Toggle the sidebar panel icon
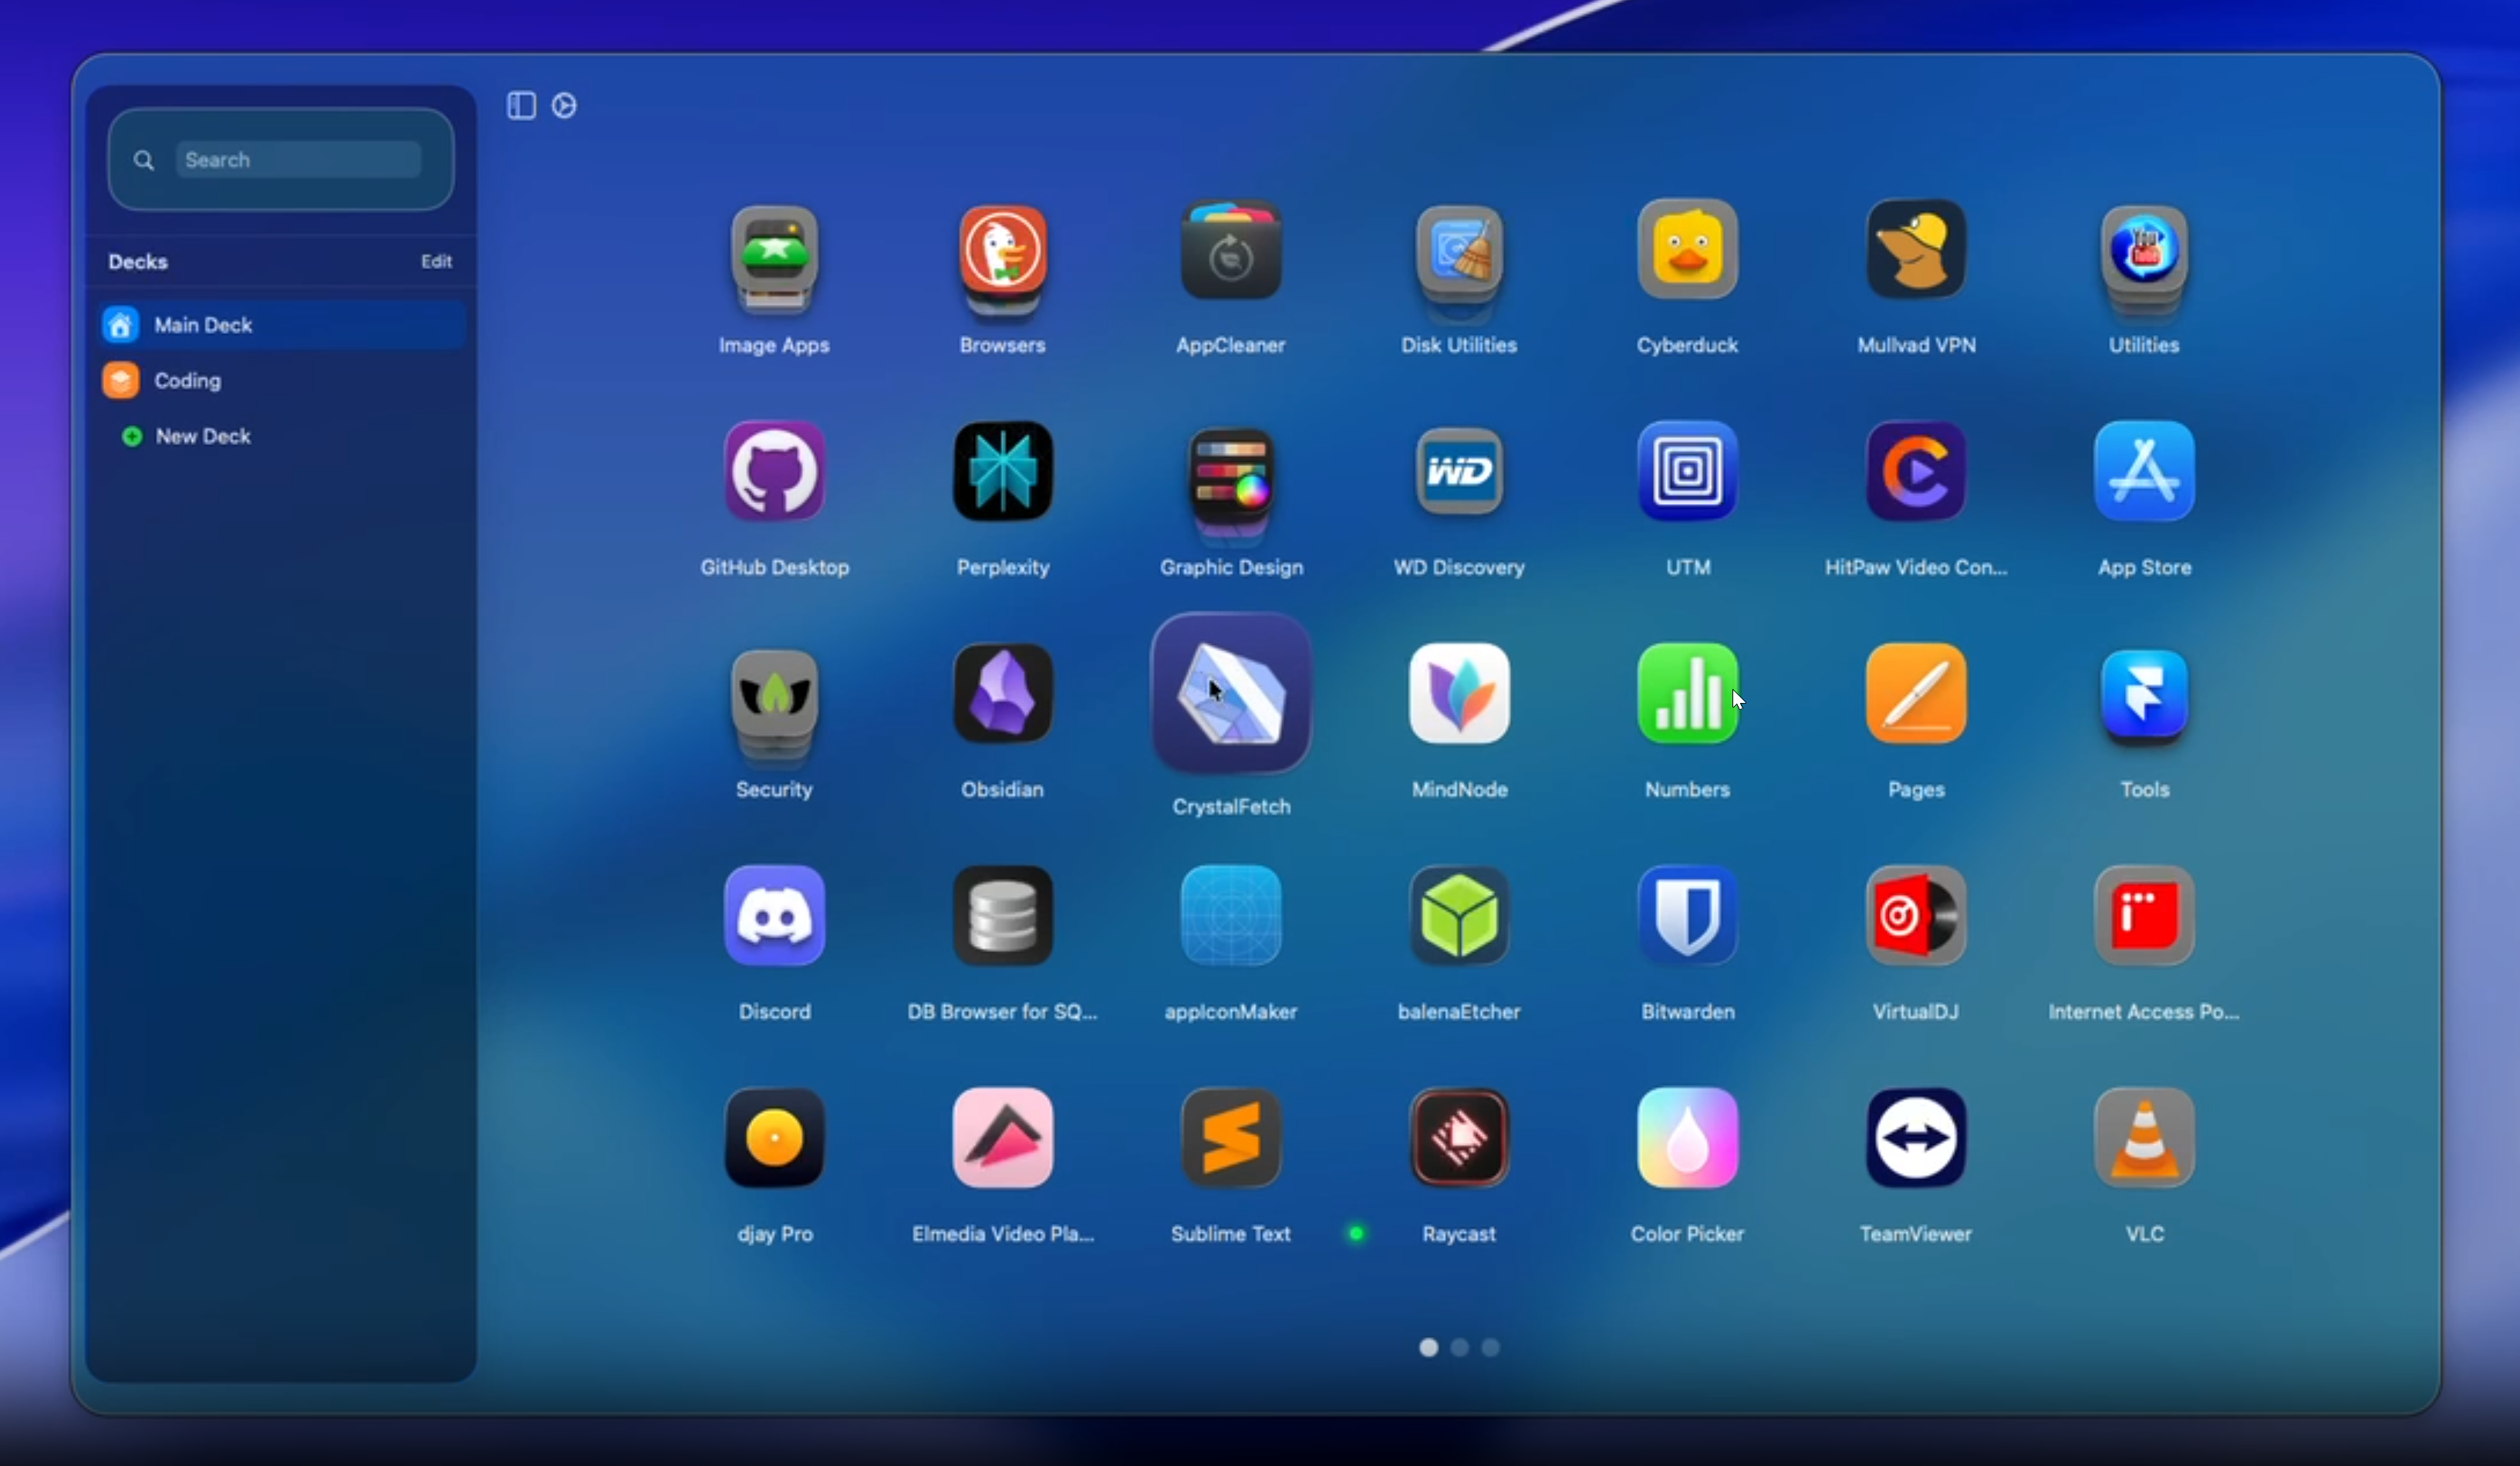 (x=521, y=105)
